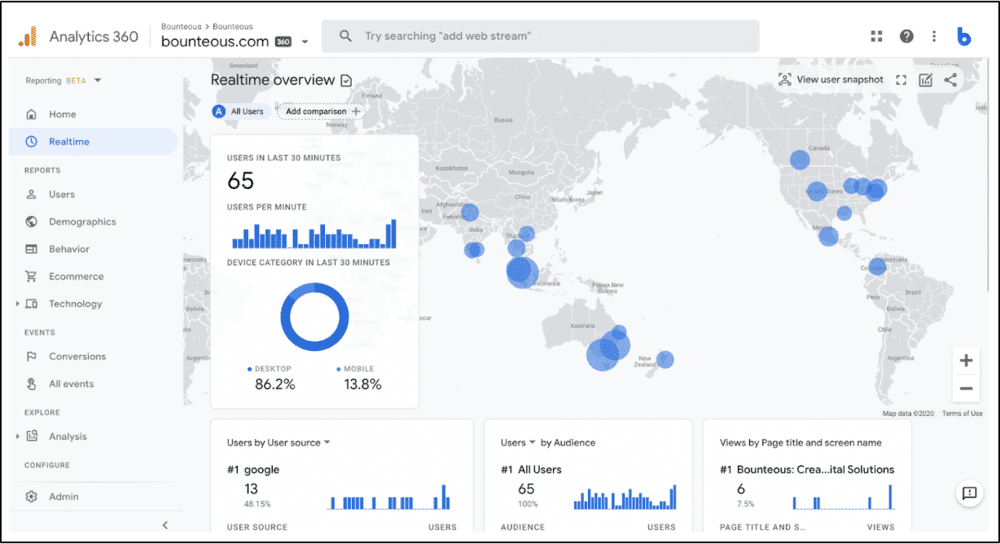Zoom in the map with plus button

[x=966, y=361]
